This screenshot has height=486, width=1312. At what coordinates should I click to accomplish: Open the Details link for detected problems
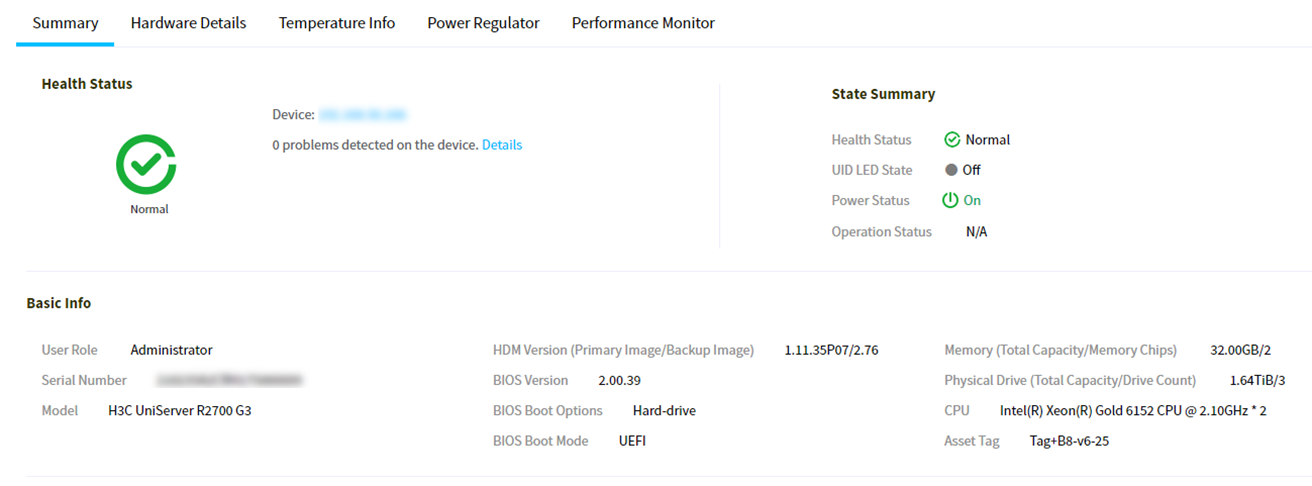click(502, 145)
